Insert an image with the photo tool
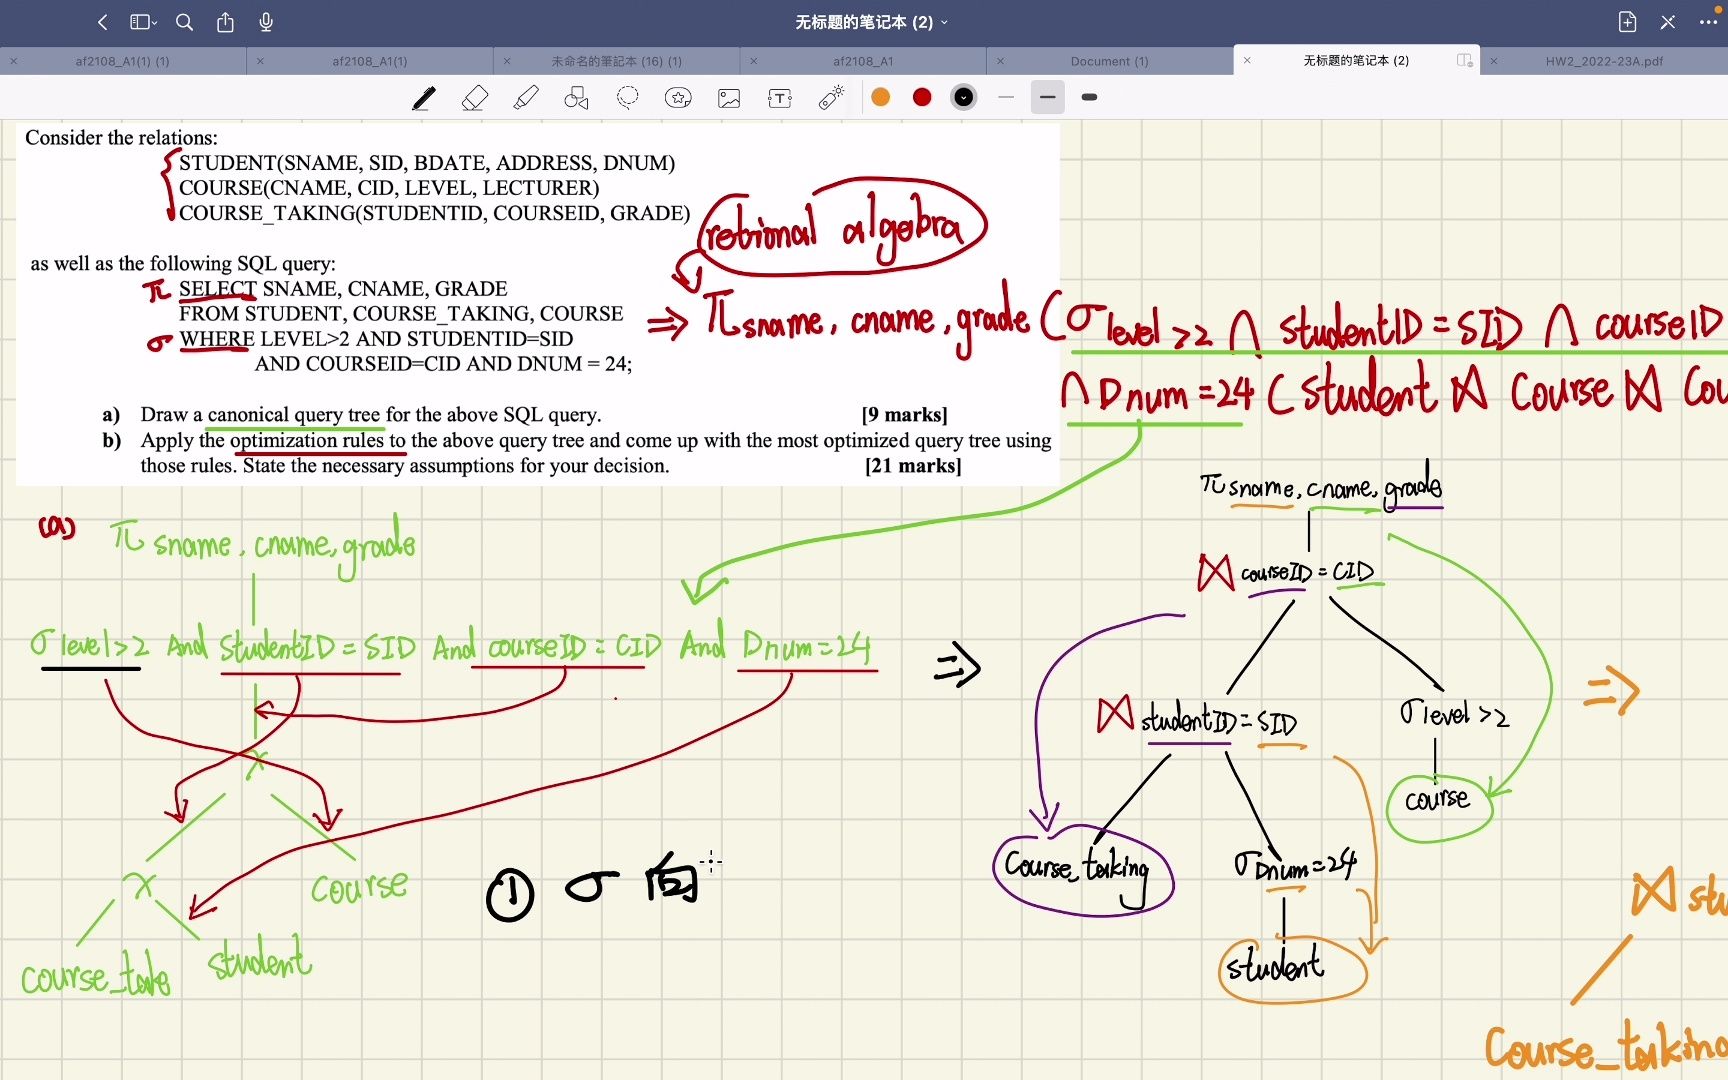 pyautogui.click(x=730, y=98)
